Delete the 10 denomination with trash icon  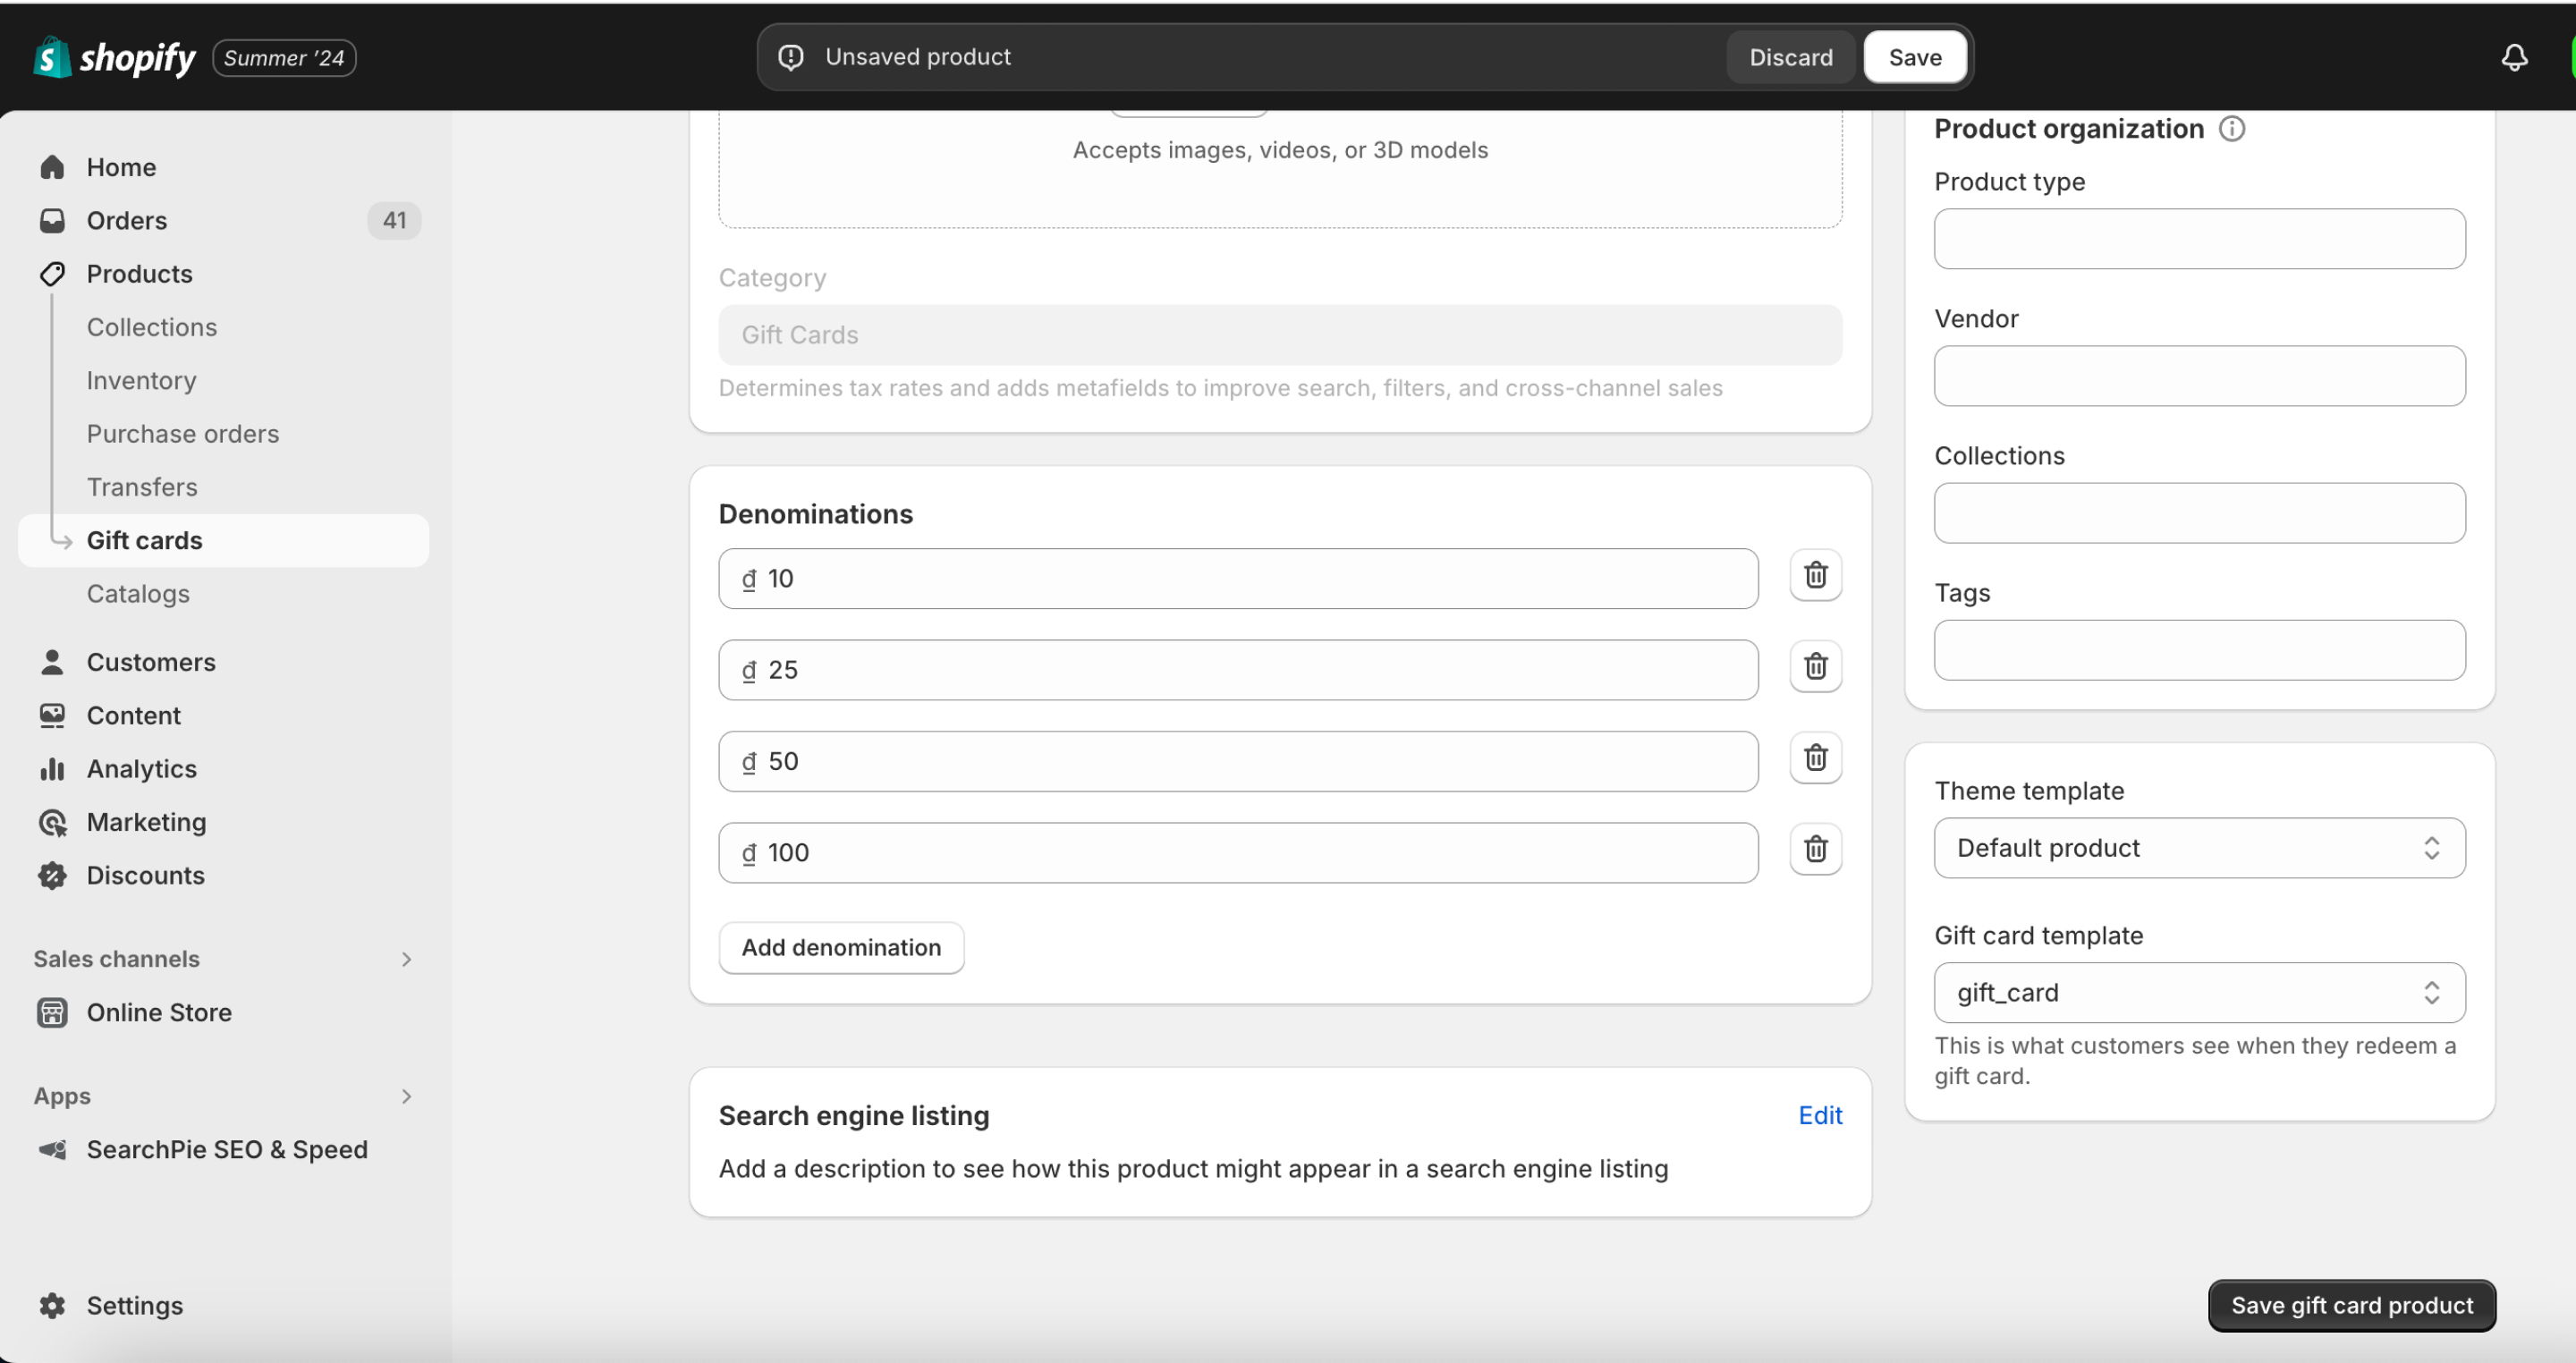tap(1815, 576)
